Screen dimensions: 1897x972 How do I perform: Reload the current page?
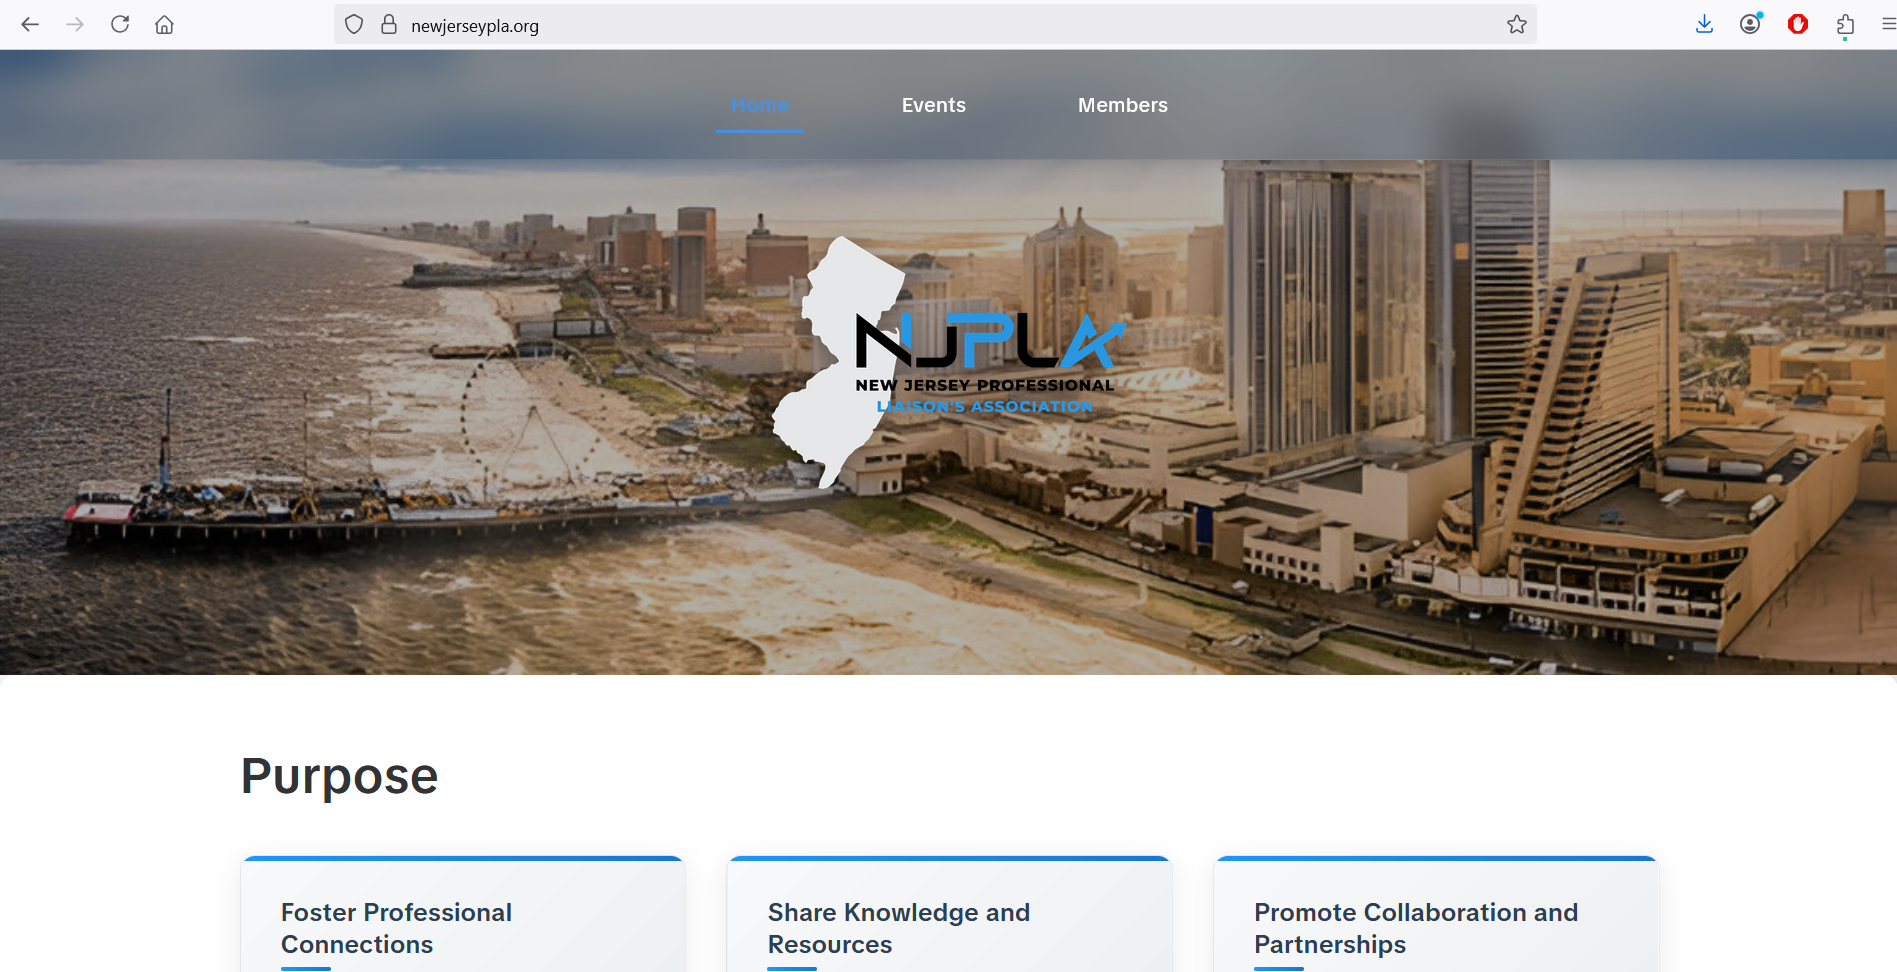[120, 25]
